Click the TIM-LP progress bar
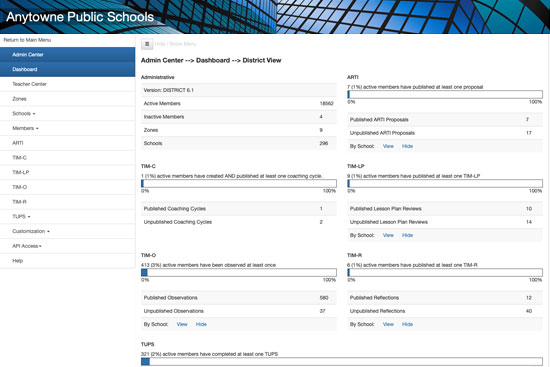 [x=445, y=184]
